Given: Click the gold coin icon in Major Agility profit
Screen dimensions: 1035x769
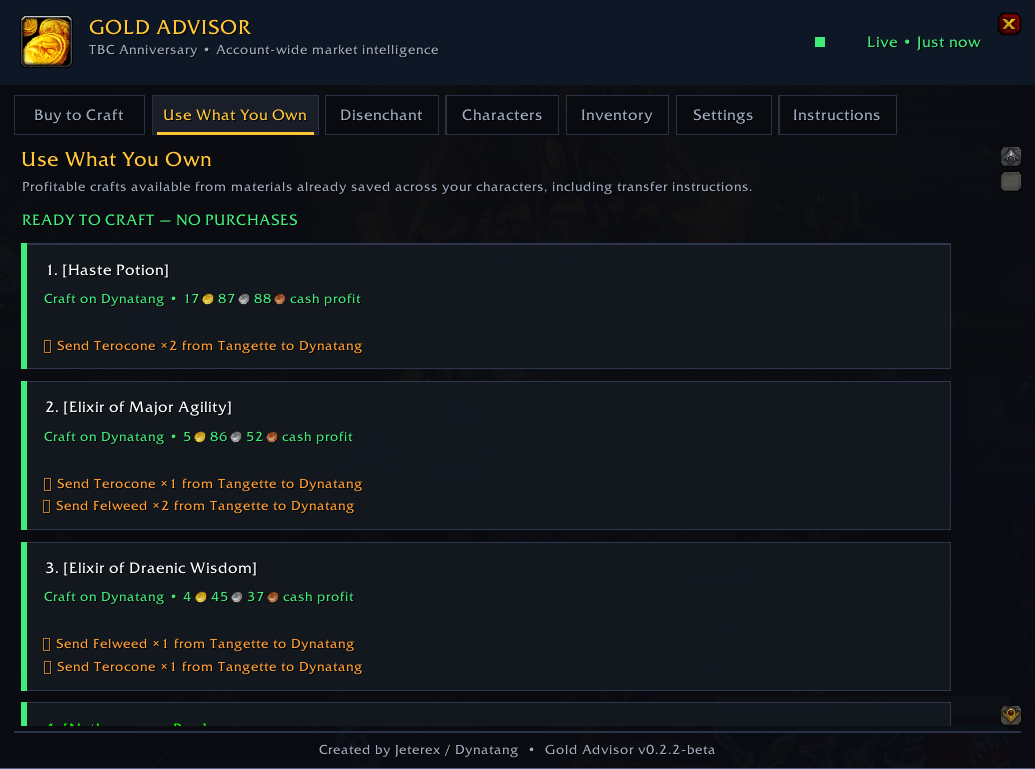Looking at the screenshot, I should click(x=200, y=437).
